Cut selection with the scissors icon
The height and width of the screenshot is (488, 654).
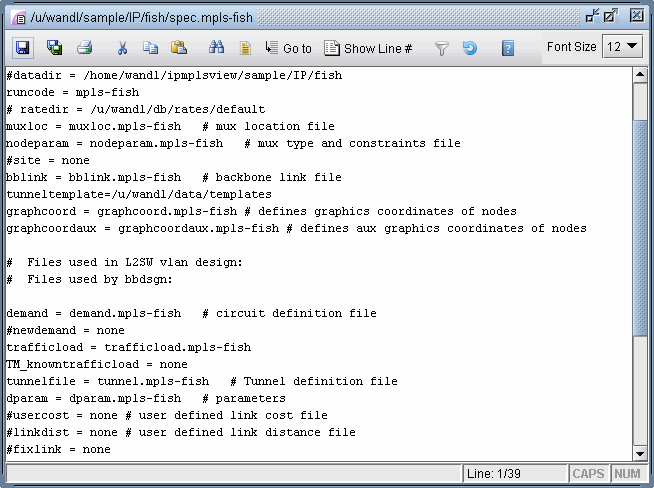[122, 48]
